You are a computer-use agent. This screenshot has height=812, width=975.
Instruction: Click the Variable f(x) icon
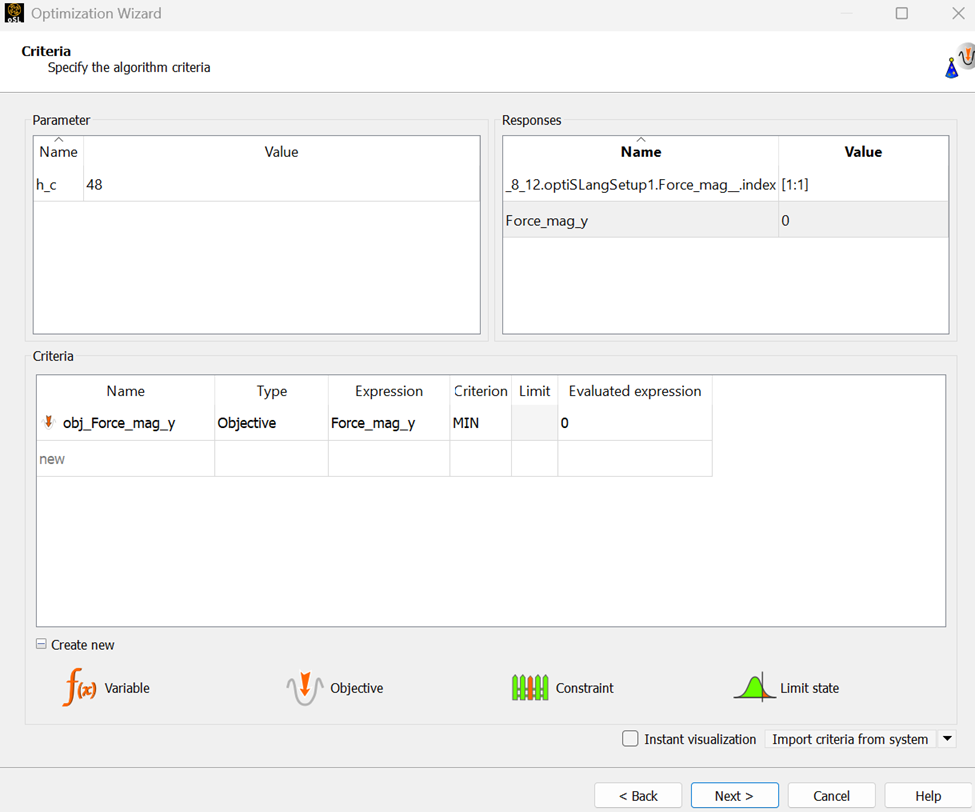coord(80,688)
